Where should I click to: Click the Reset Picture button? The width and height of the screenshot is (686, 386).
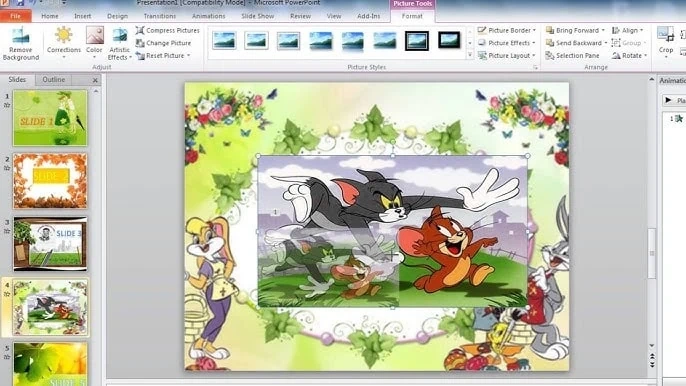(160, 56)
